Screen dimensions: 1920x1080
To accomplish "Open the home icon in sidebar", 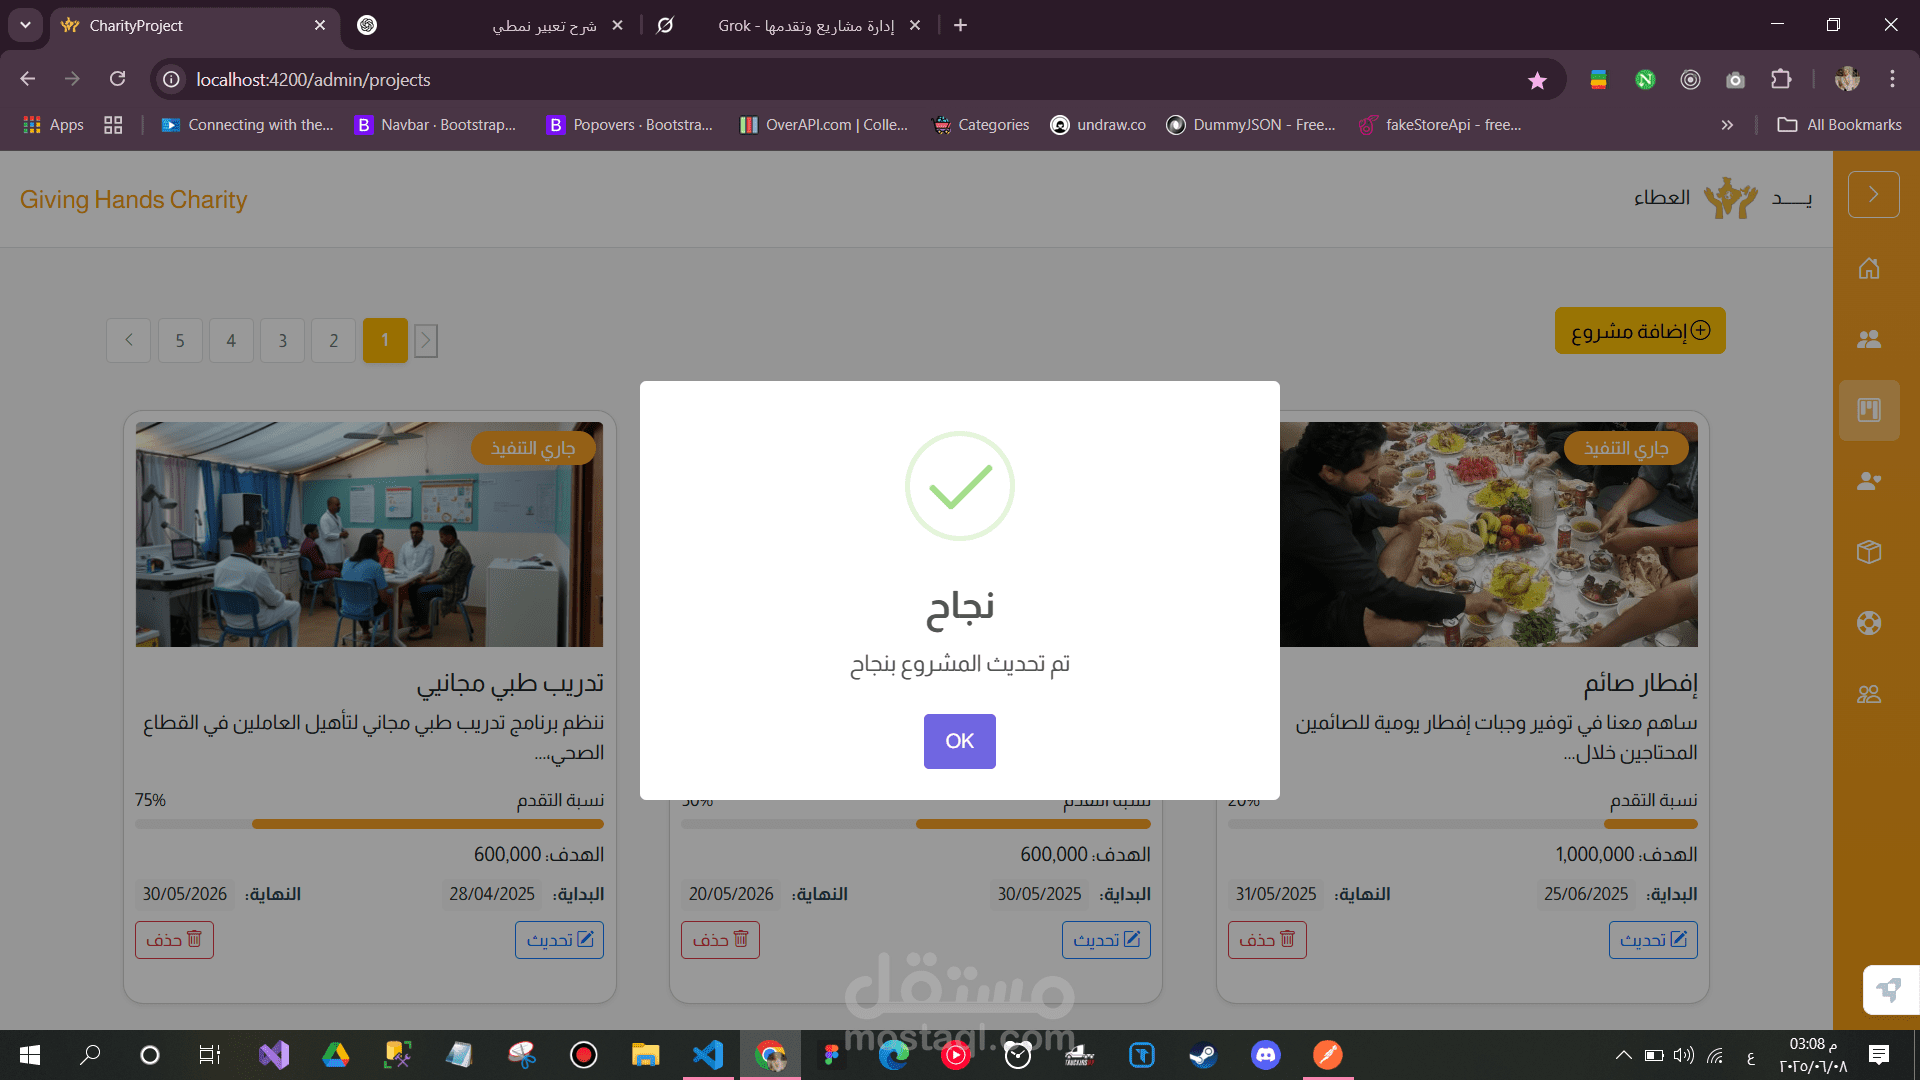I will (1869, 268).
